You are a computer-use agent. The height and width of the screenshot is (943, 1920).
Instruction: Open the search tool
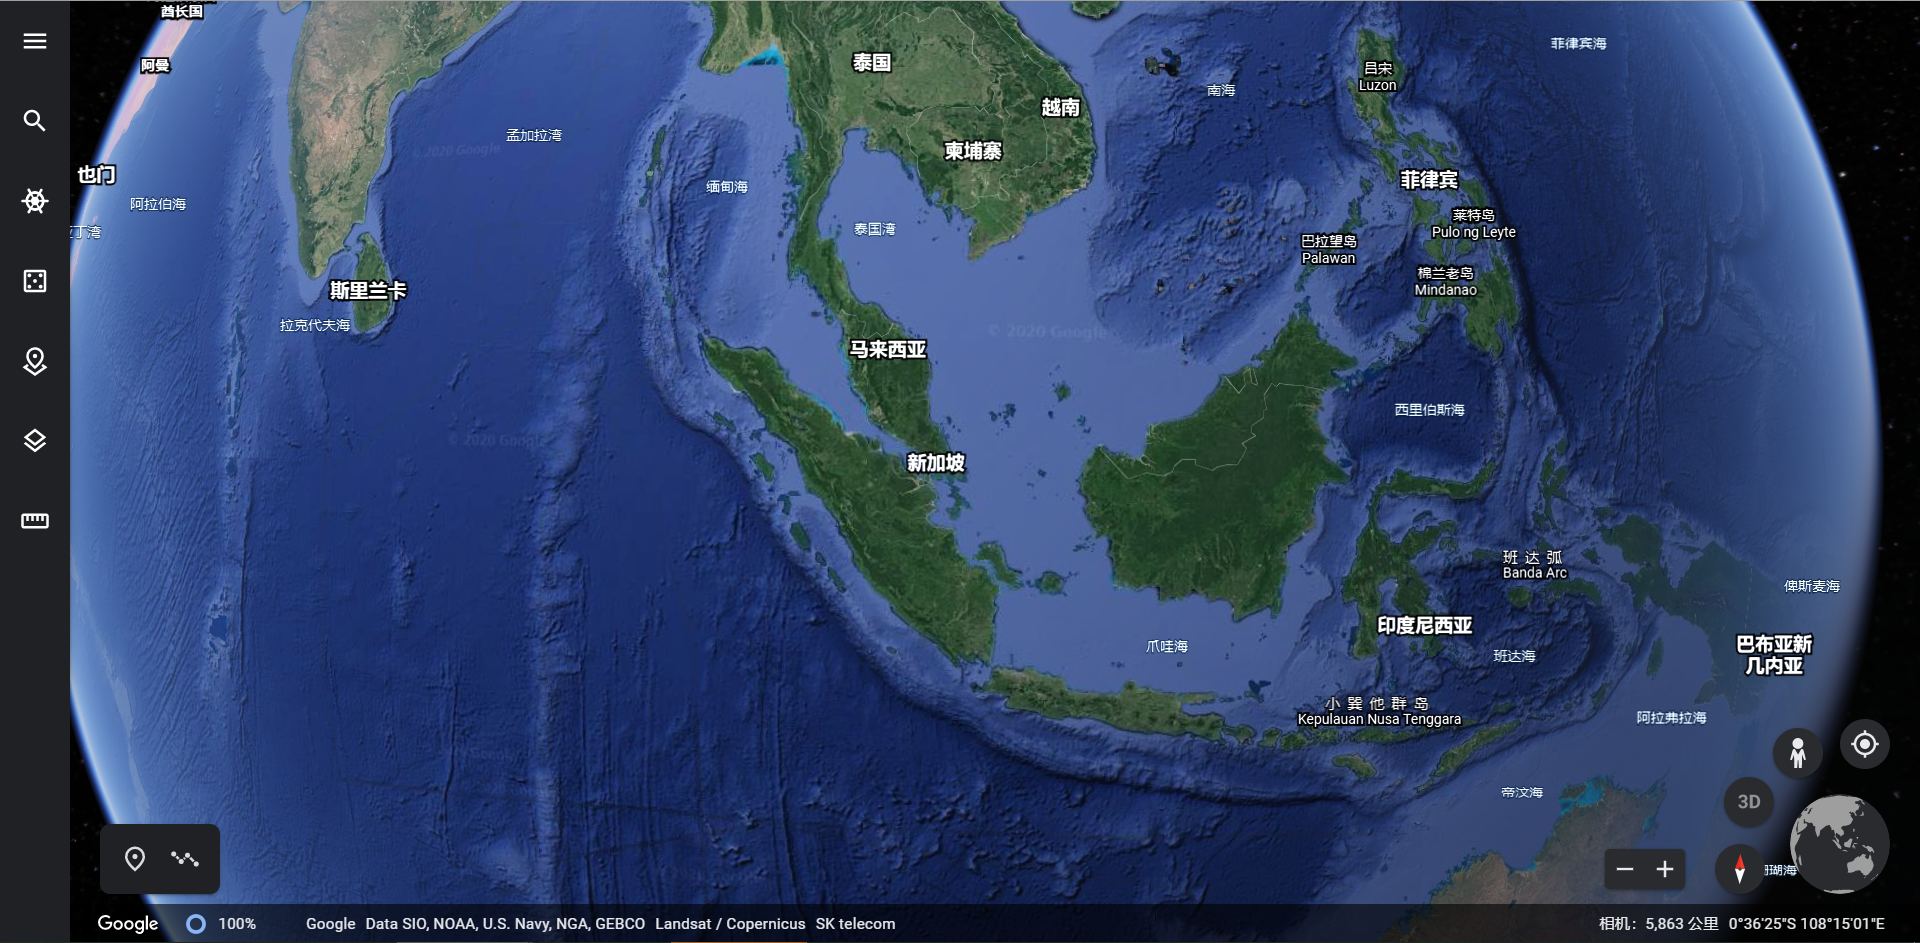point(35,121)
